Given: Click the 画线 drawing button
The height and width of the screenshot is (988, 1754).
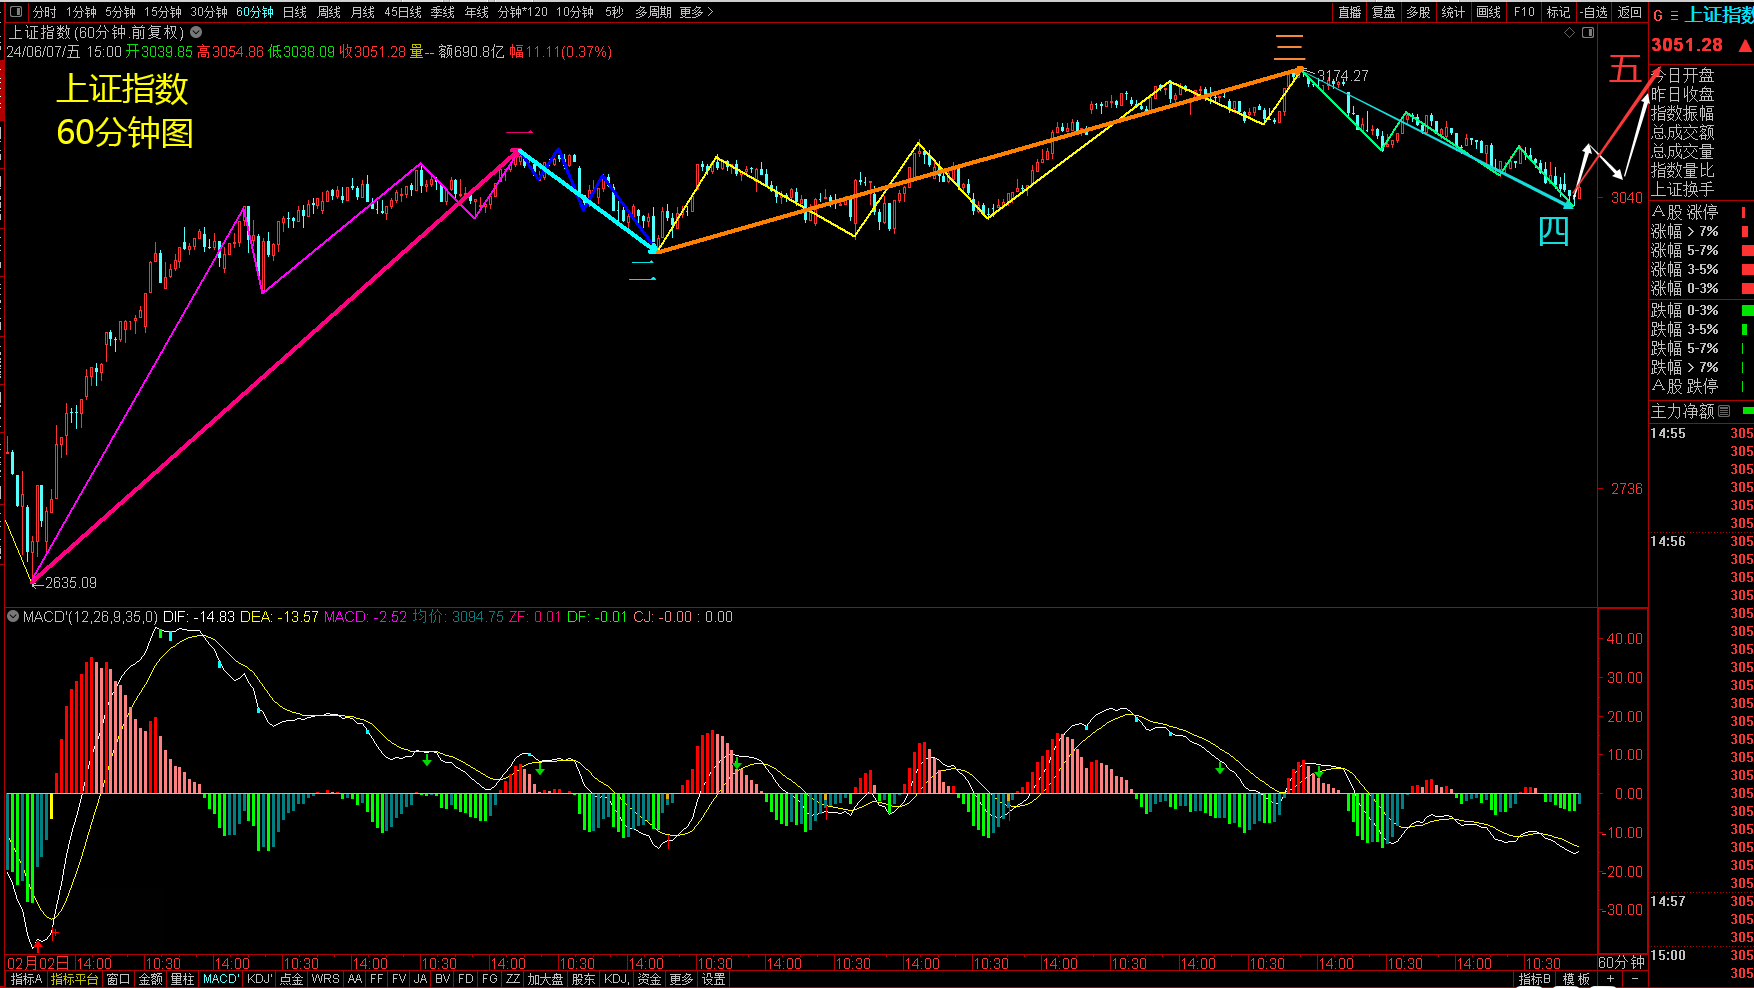Looking at the screenshot, I should (x=1489, y=12).
